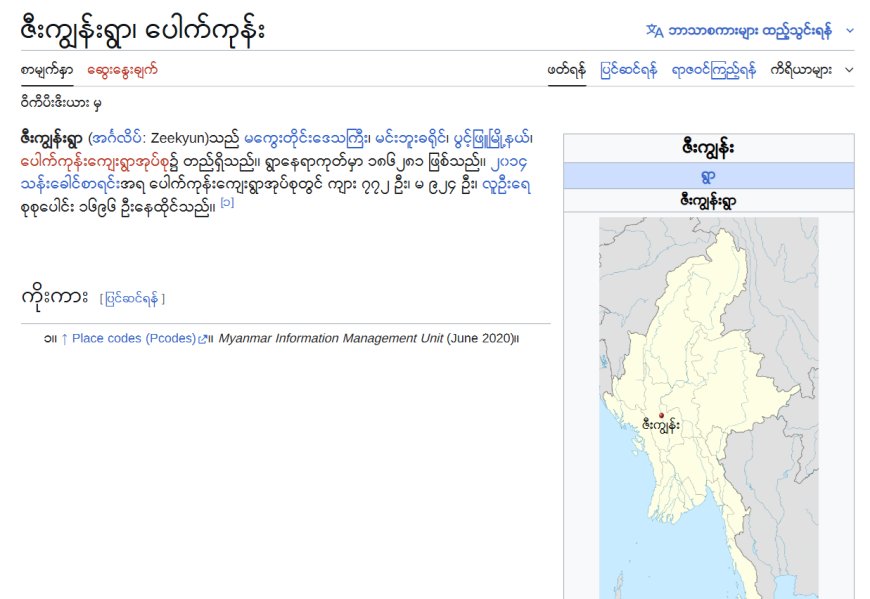The width and height of the screenshot is (870, 599).
Task: Open the tools menu label
Action: [801, 70]
